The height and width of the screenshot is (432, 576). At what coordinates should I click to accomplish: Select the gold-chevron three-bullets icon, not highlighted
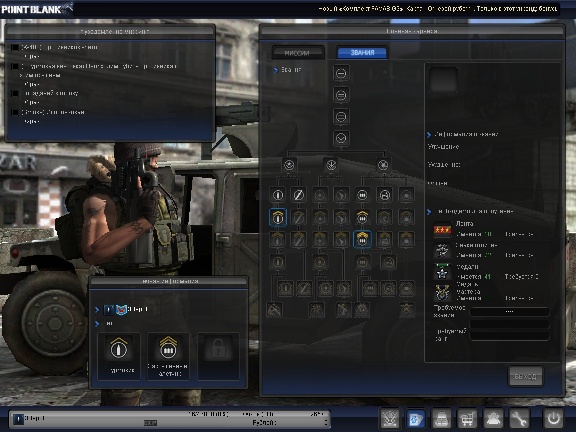point(362,217)
